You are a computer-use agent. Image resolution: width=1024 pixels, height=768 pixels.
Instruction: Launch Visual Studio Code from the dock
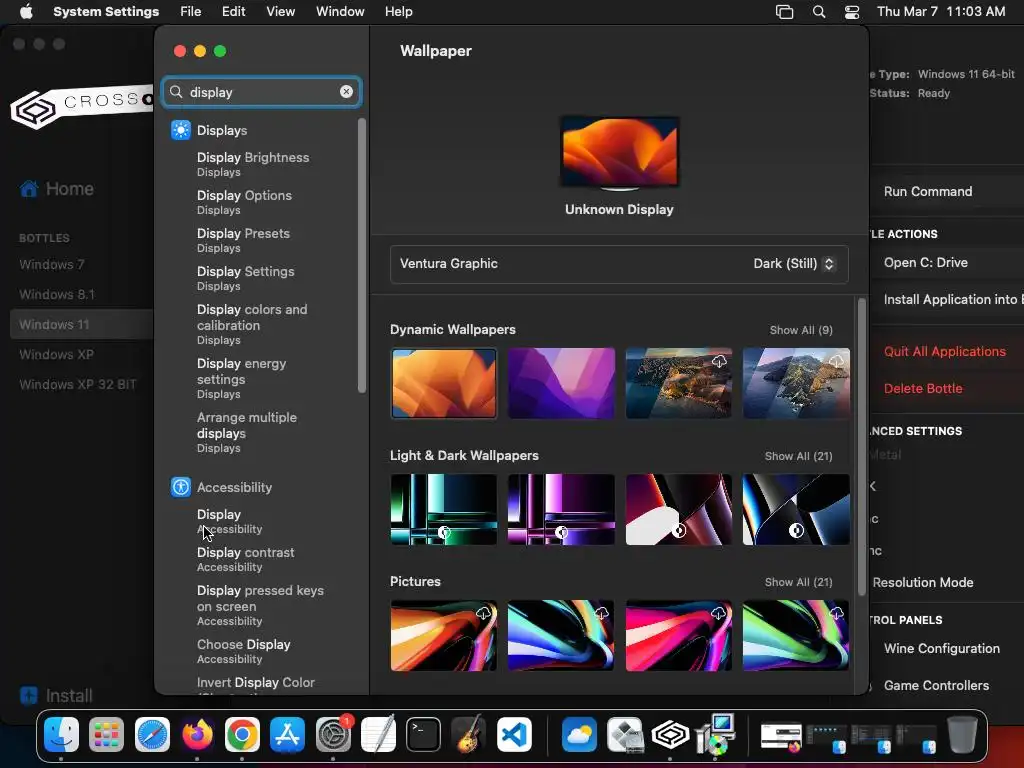pyautogui.click(x=514, y=734)
